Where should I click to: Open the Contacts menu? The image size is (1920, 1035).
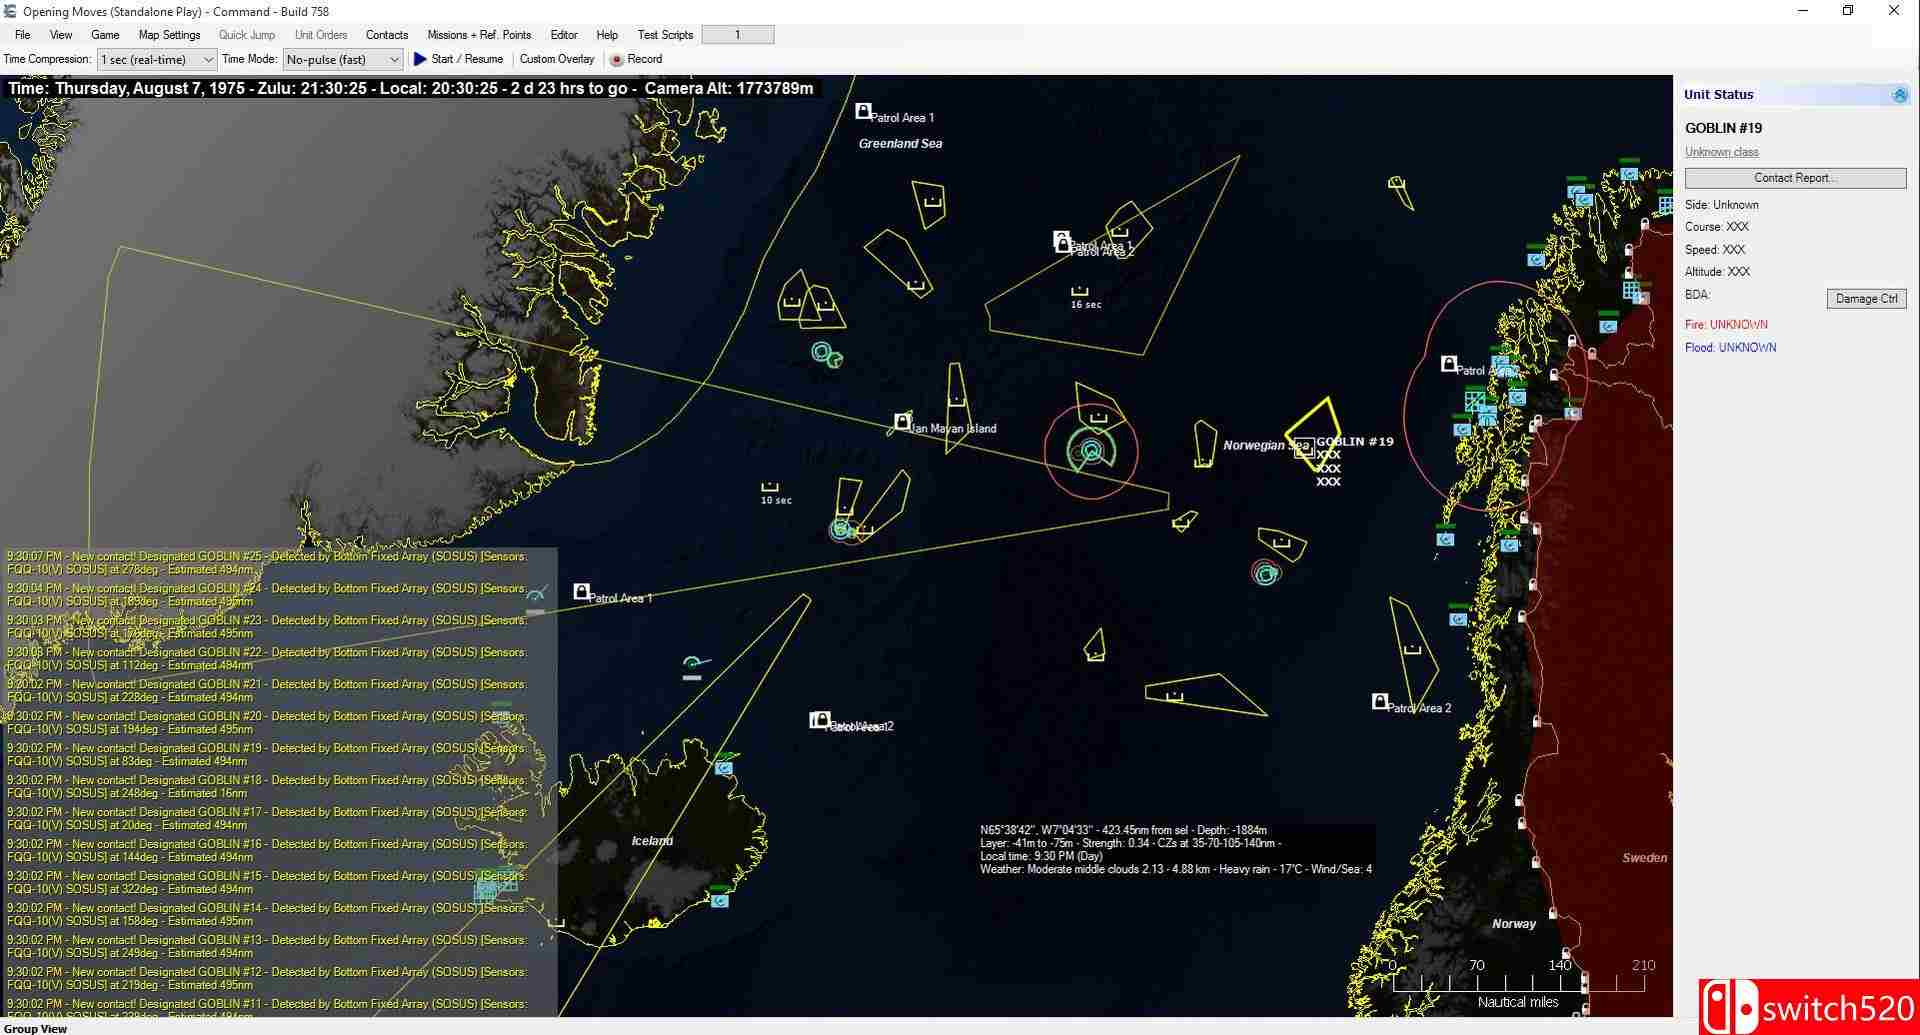[x=386, y=34]
